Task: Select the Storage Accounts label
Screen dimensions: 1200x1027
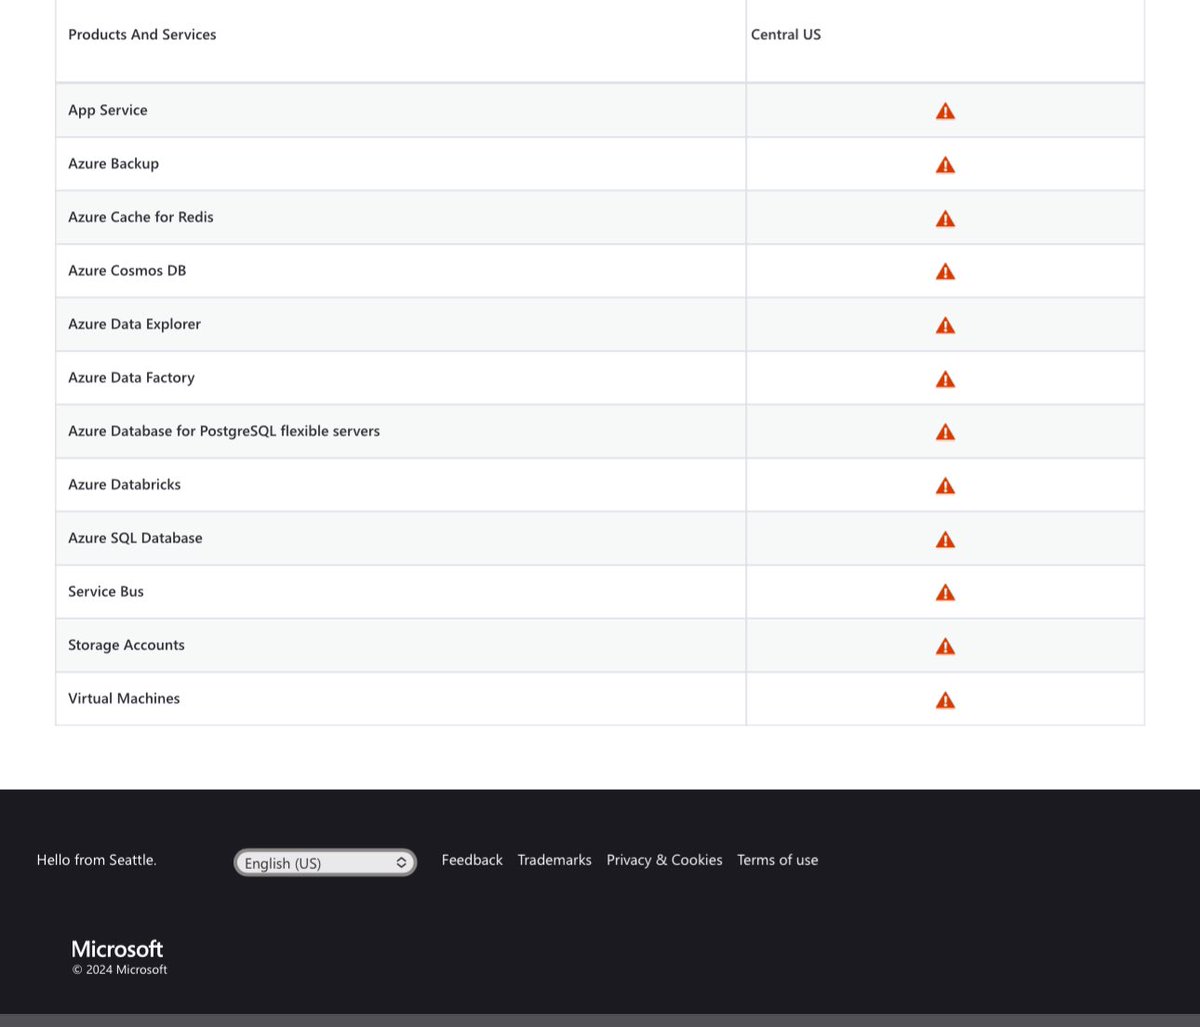Action: click(126, 645)
